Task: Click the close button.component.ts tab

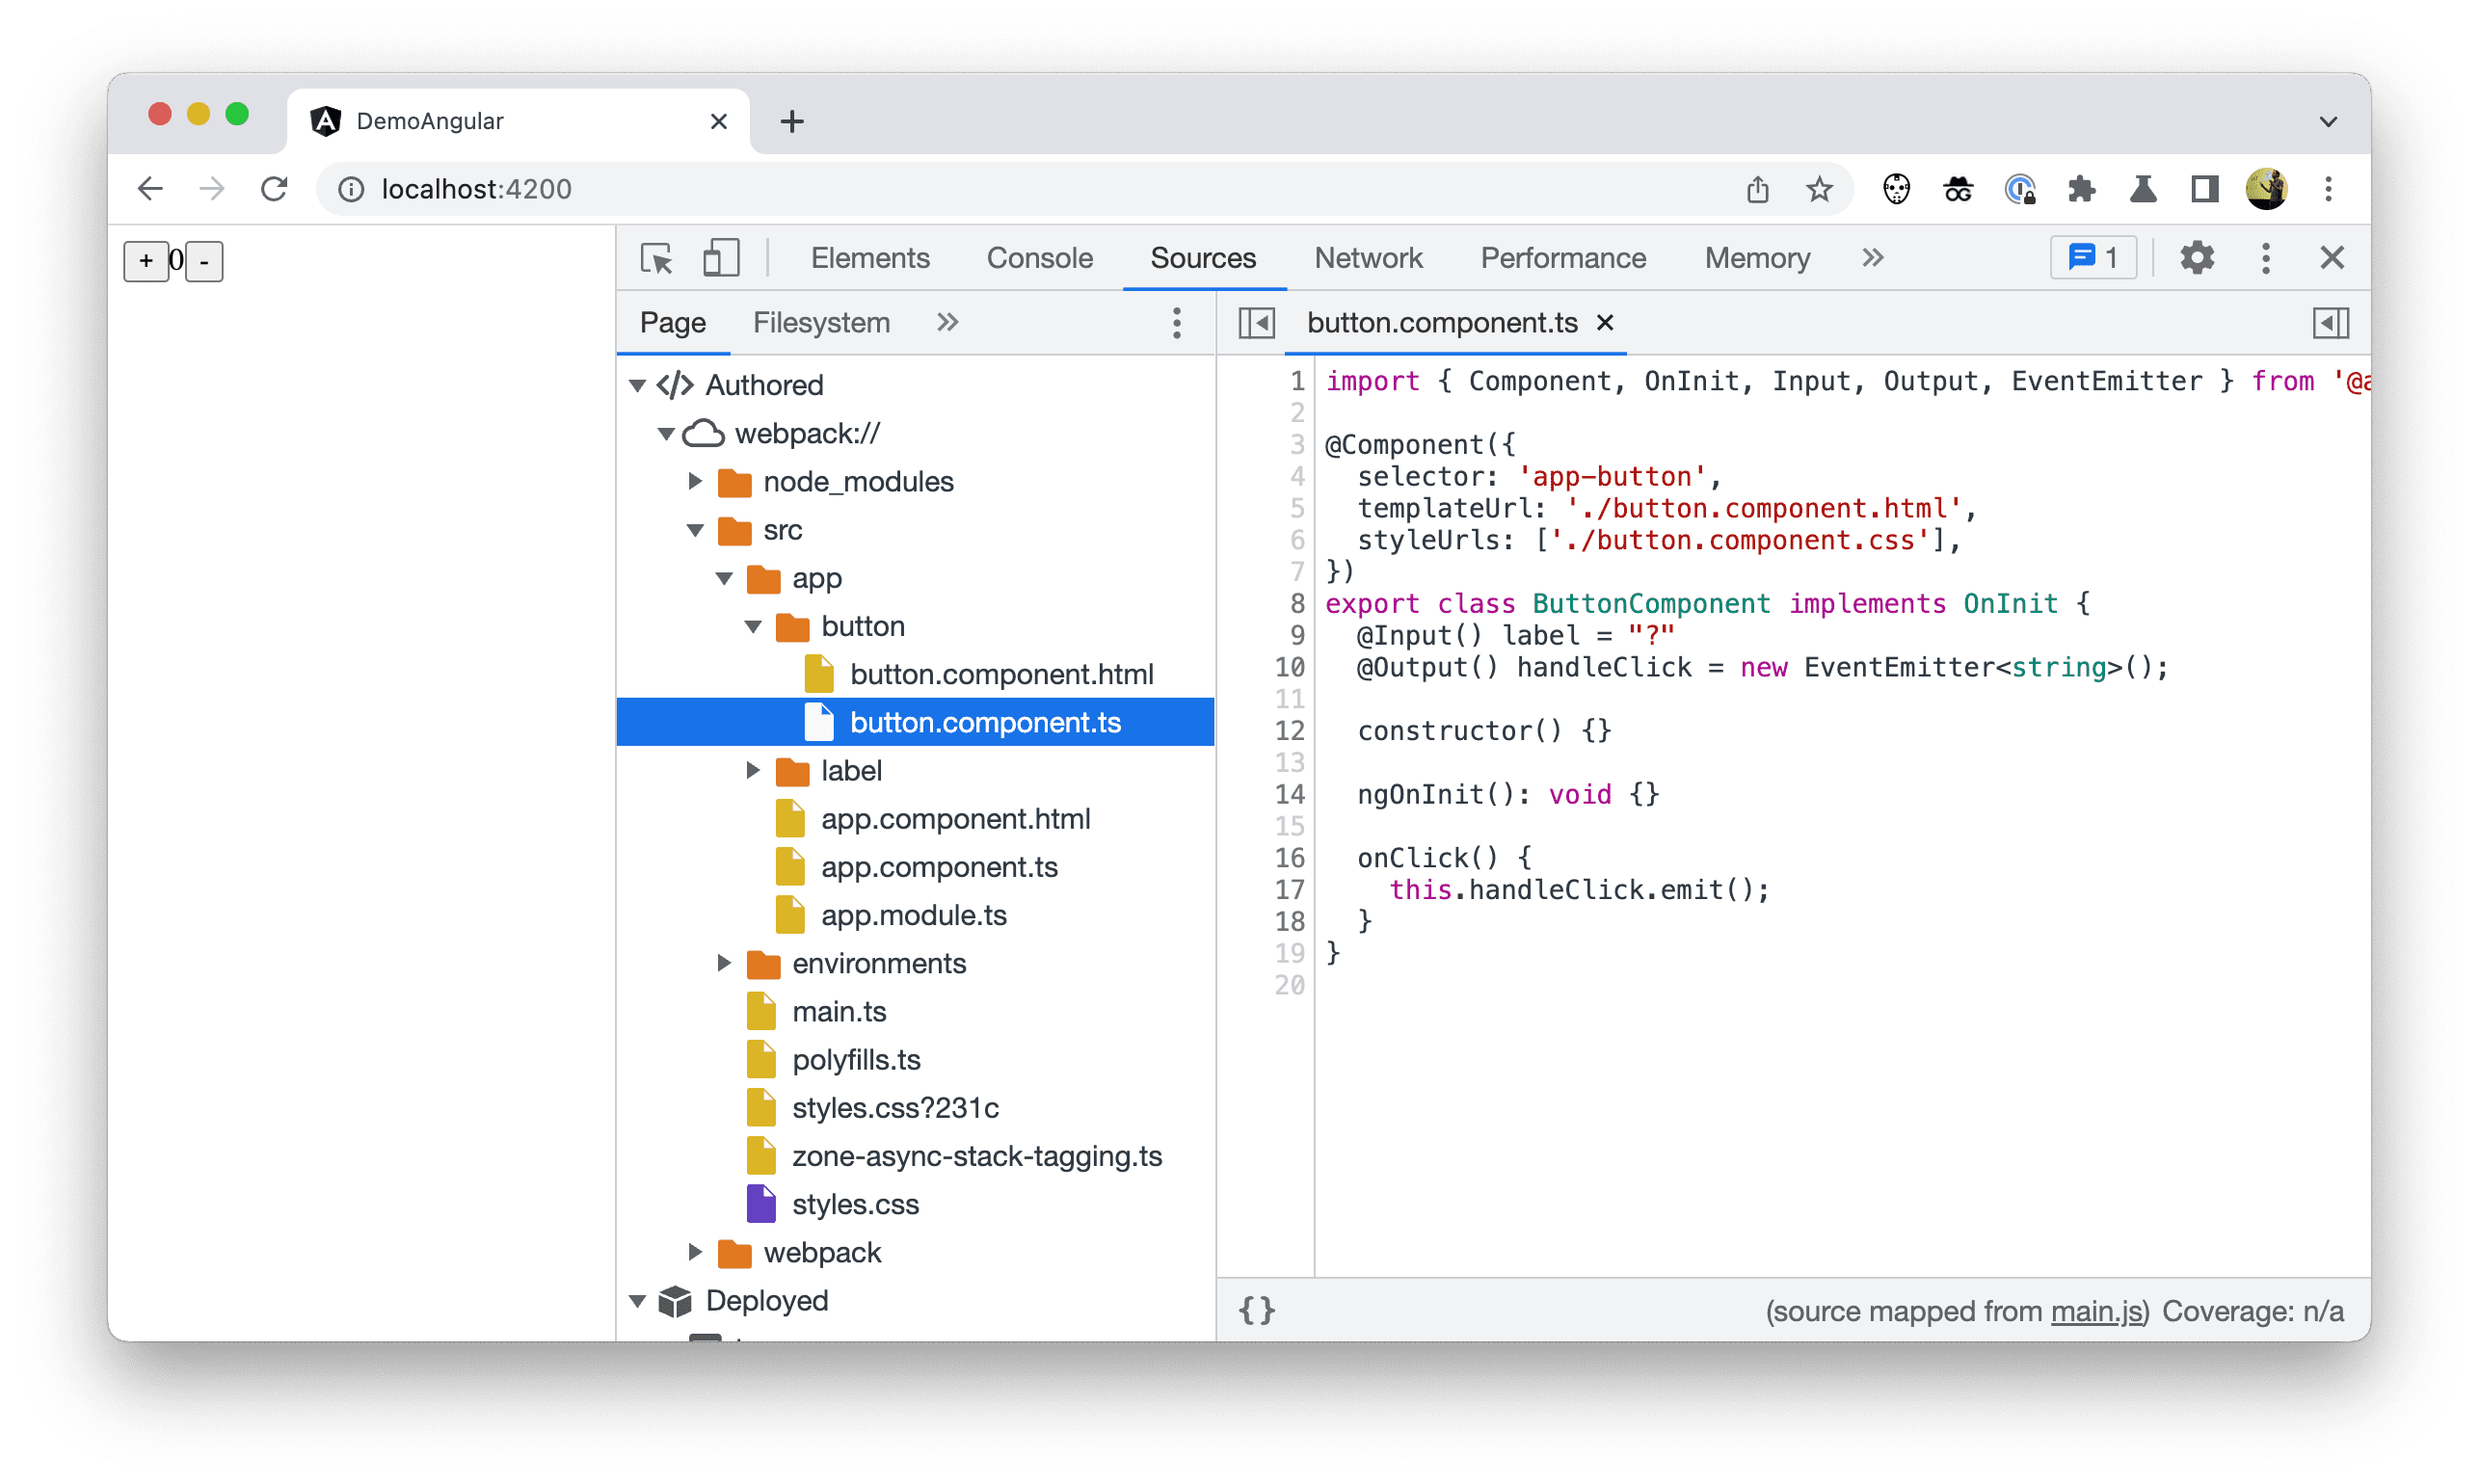Action: [1608, 322]
